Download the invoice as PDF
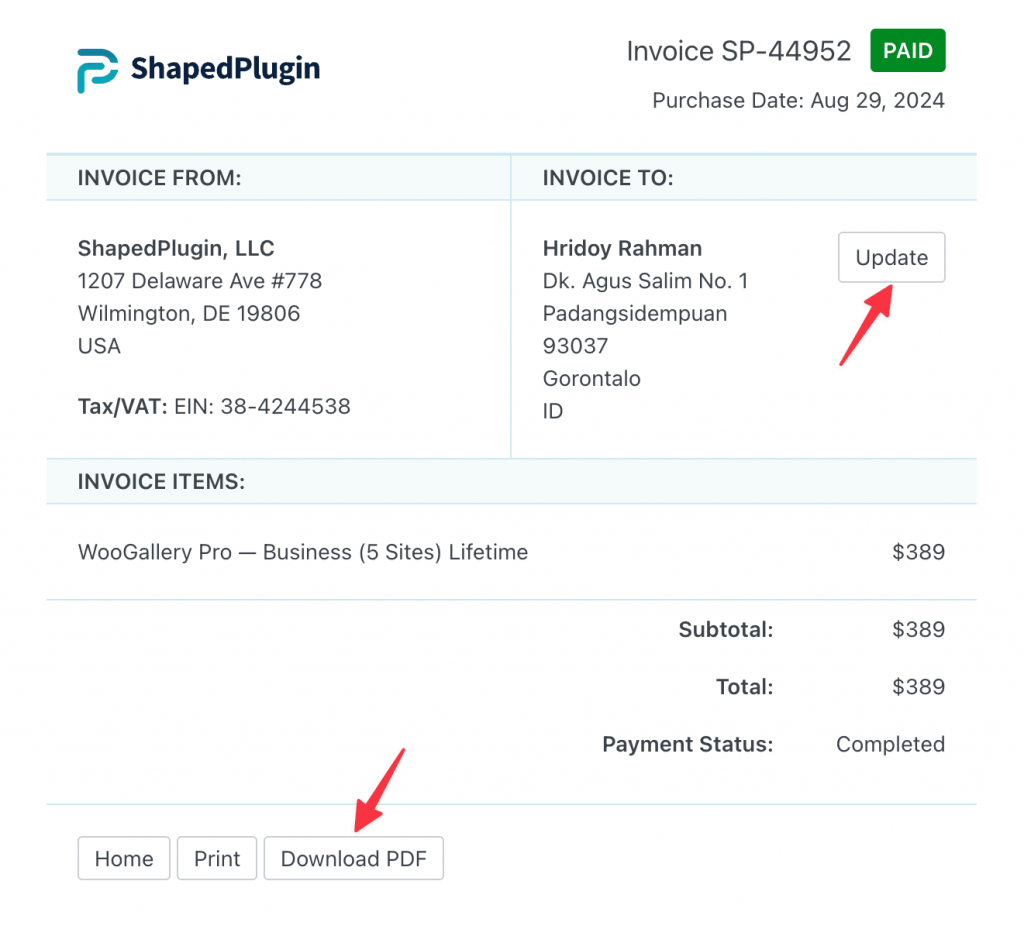The height and width of the screenshot is (936, 1024). (353, 858)
